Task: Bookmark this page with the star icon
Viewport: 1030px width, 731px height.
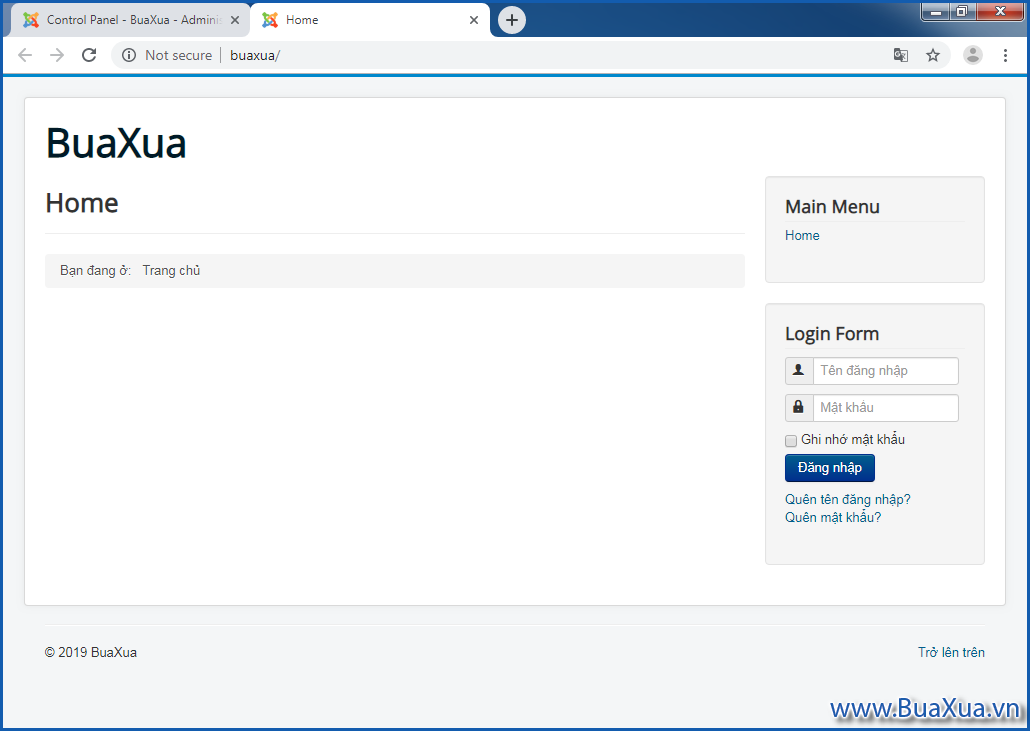Action: tap(933, 55)
